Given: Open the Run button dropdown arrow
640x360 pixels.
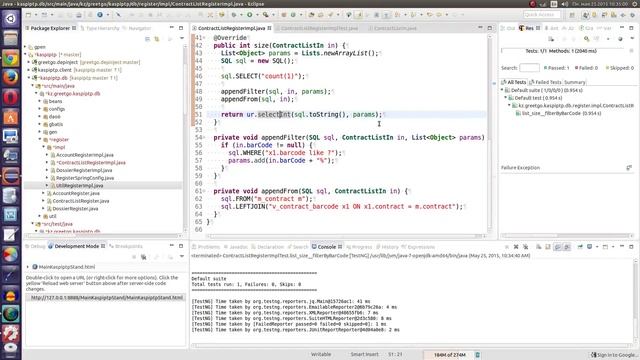Looking at the screenshot, I should pos(257,15).
